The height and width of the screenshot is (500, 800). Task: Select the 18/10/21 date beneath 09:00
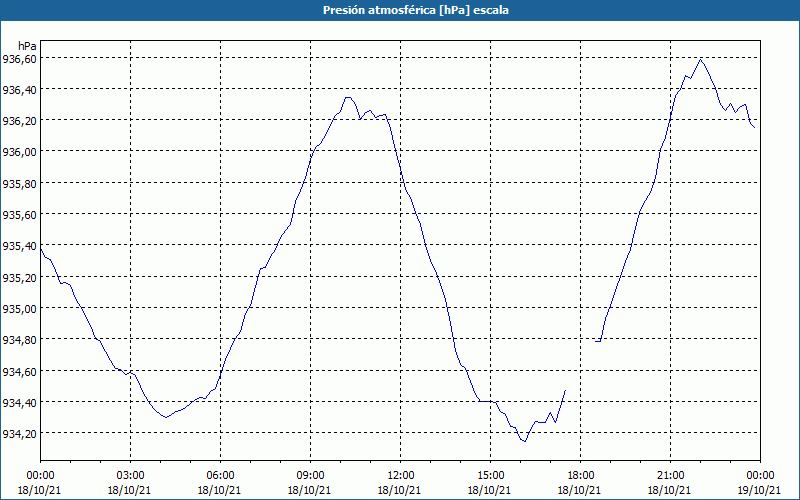(x=310, y=490)
